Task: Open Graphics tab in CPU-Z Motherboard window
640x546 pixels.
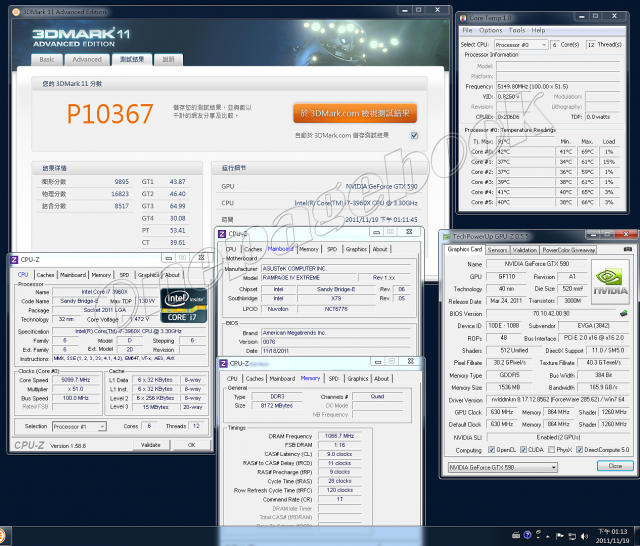Action: pos(356,249)
